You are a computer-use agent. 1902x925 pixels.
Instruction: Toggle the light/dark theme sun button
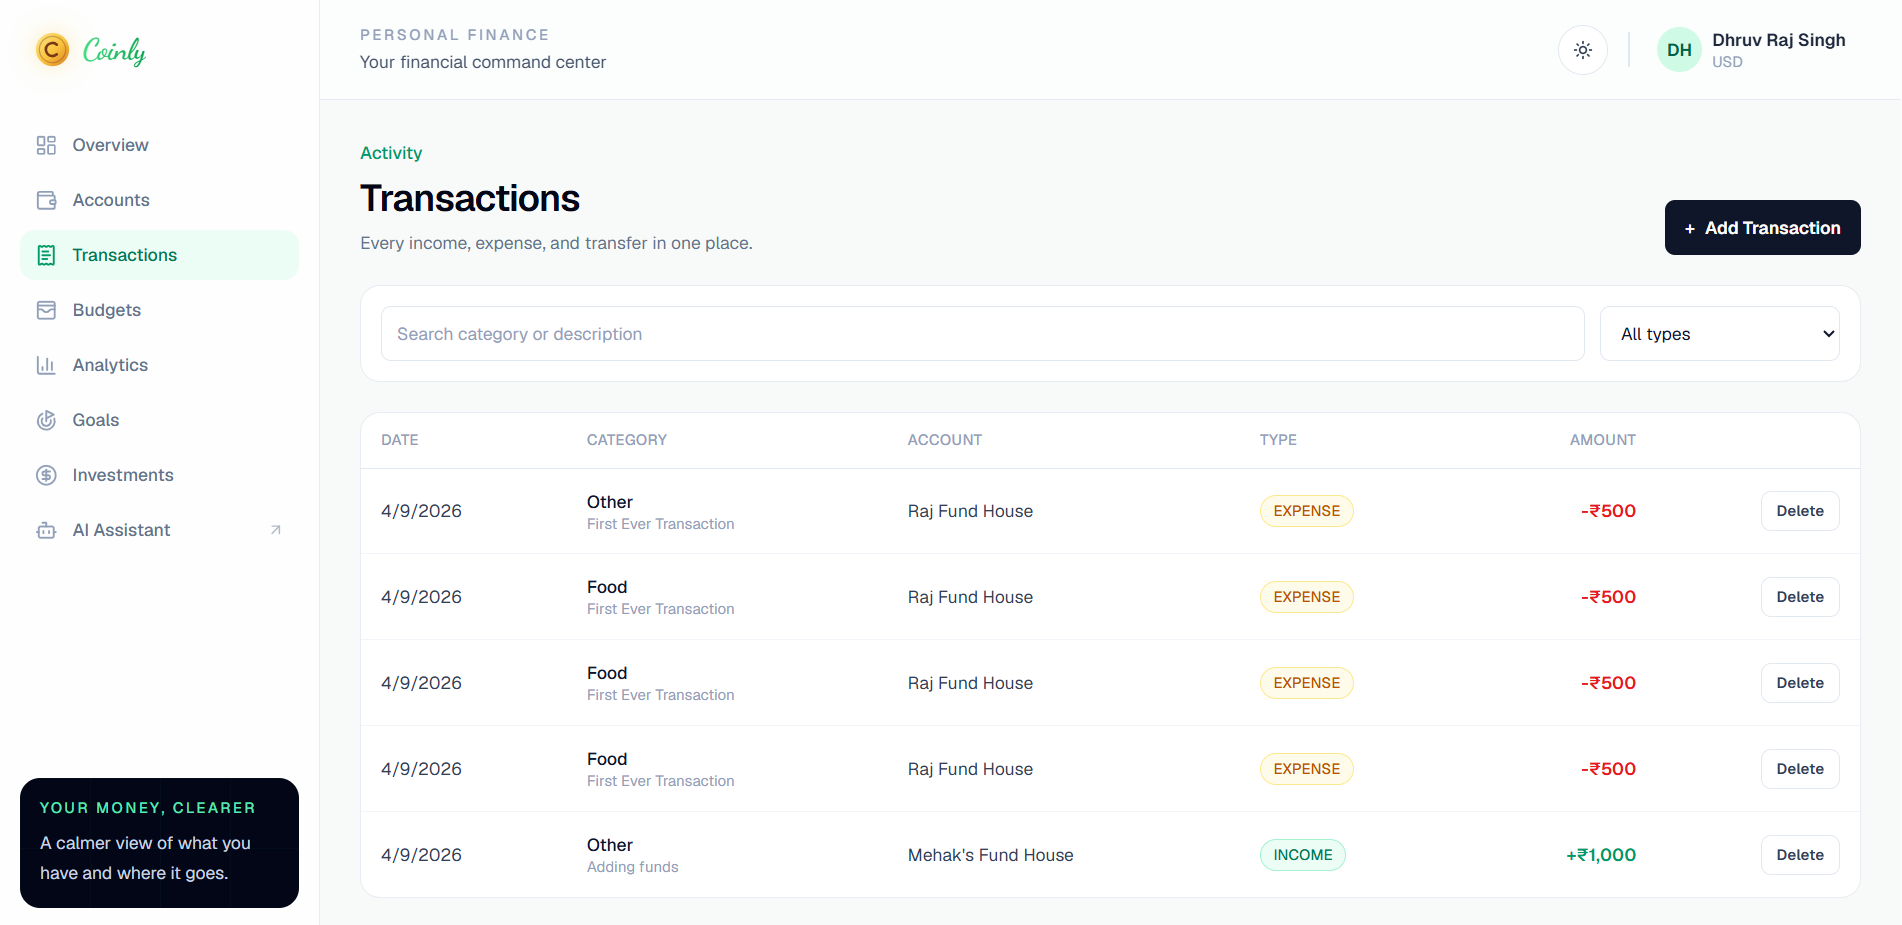(x=1583, y=50)
